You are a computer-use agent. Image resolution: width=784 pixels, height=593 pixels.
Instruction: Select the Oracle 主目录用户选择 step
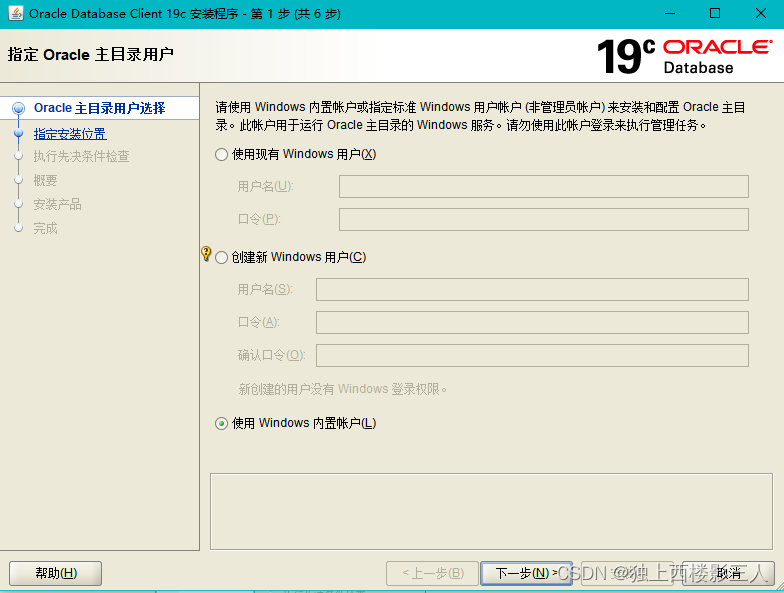100,108
